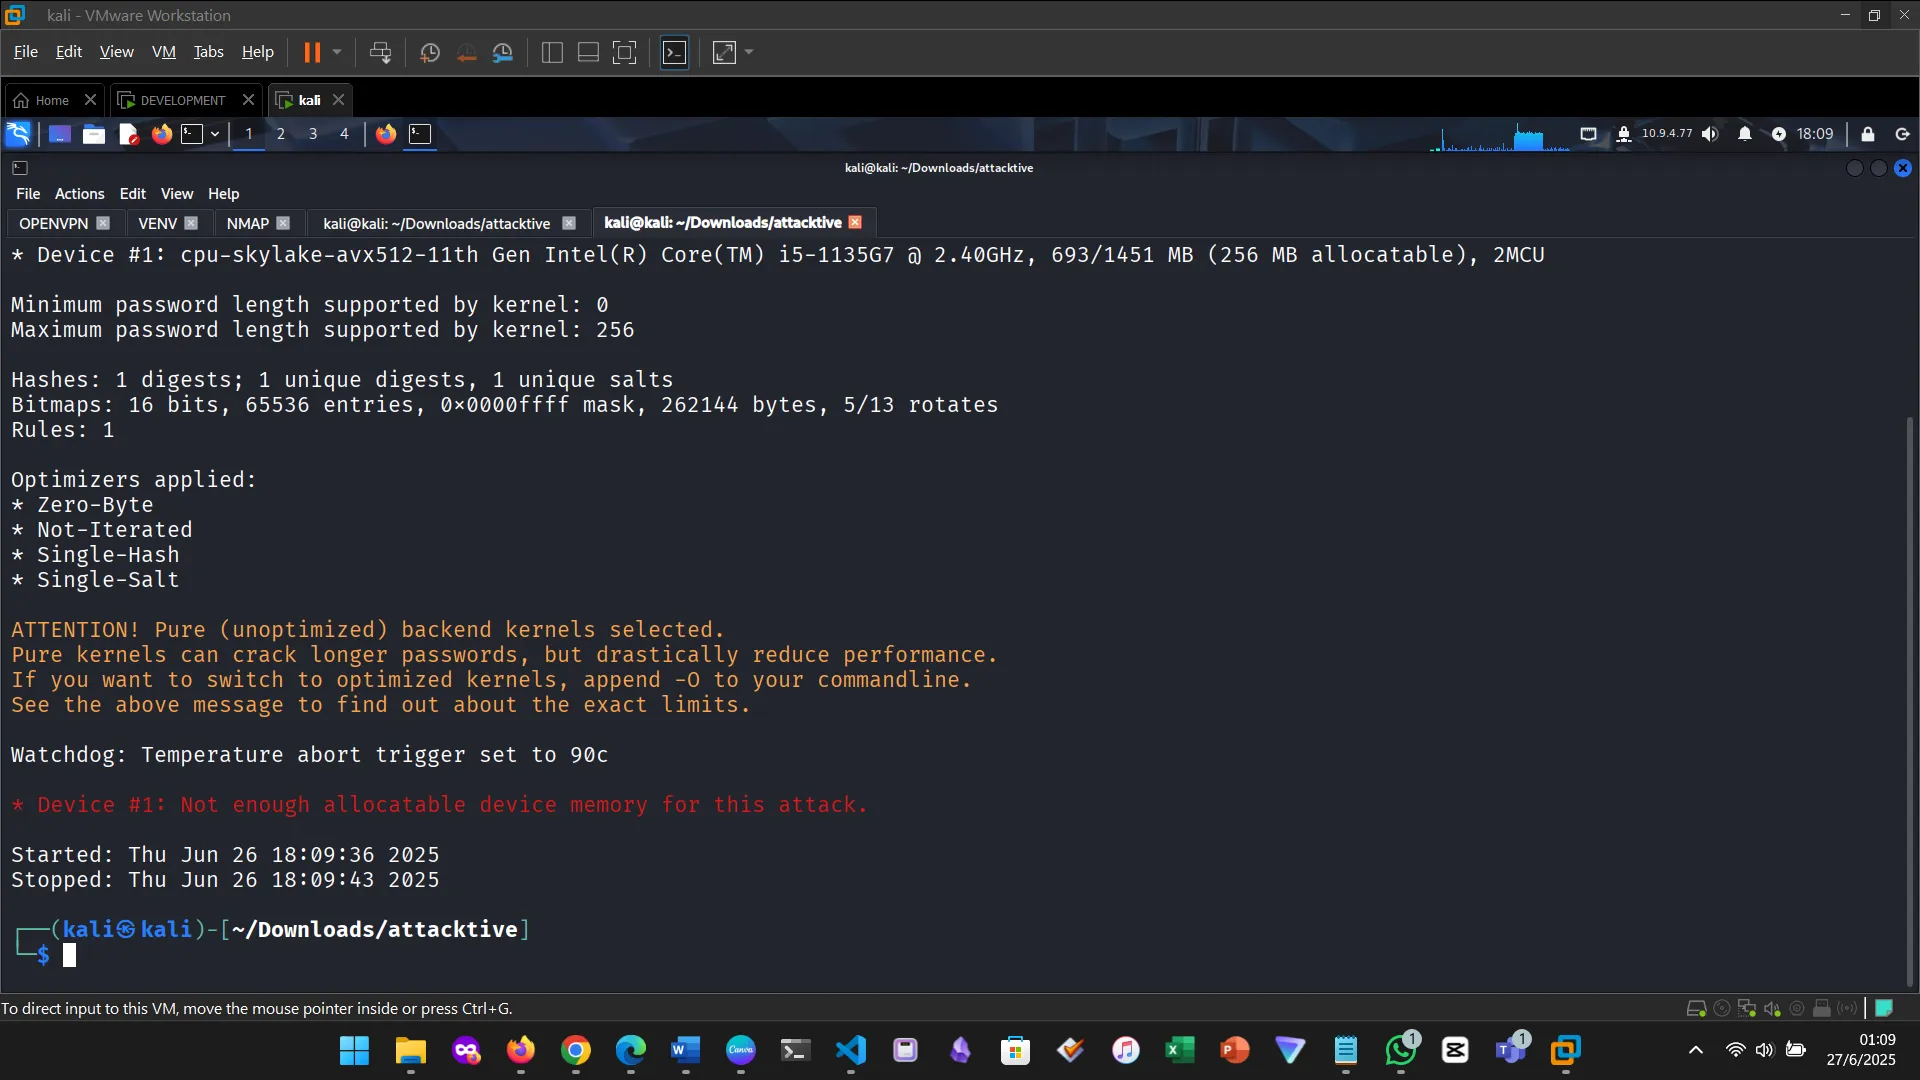Switch to workspace 3 on the Kali panel

313,133
